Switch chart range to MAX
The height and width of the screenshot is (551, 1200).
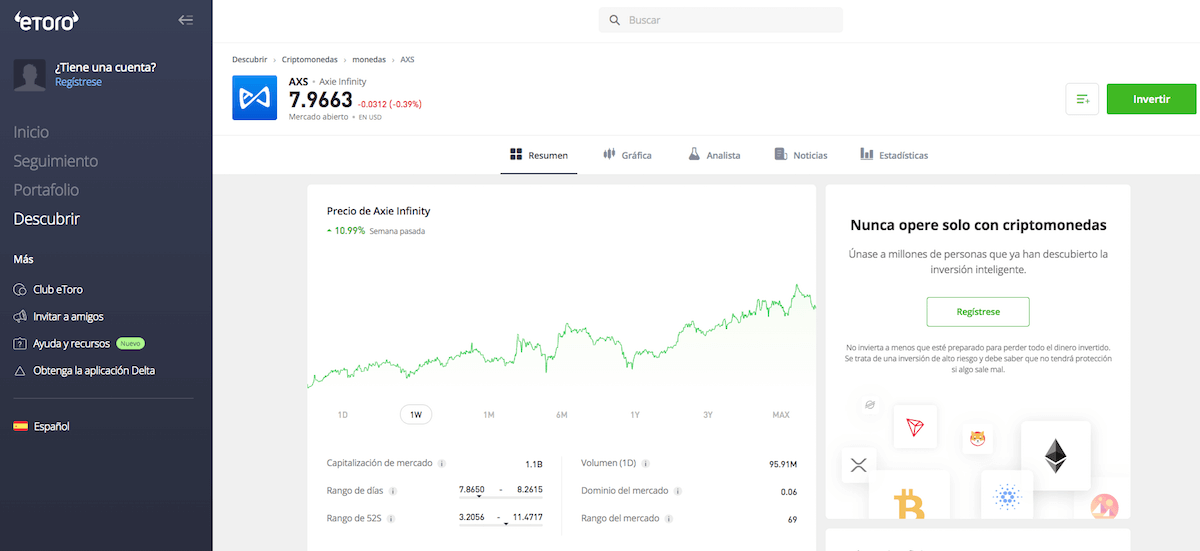(781, 415)
